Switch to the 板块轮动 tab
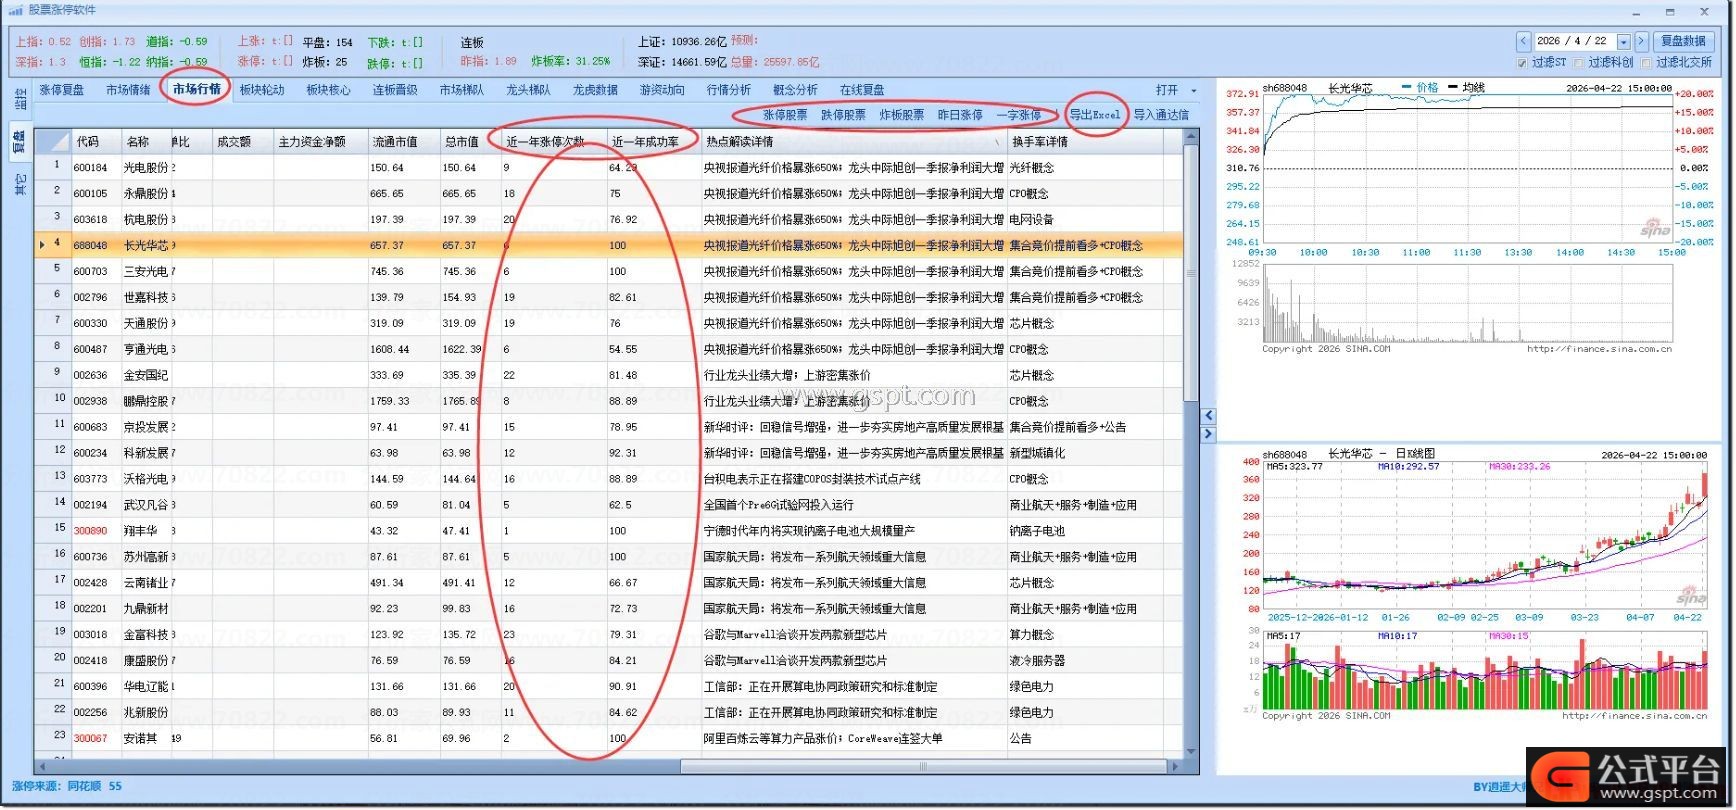1736x810 pixels. click(x=262, y=90)
